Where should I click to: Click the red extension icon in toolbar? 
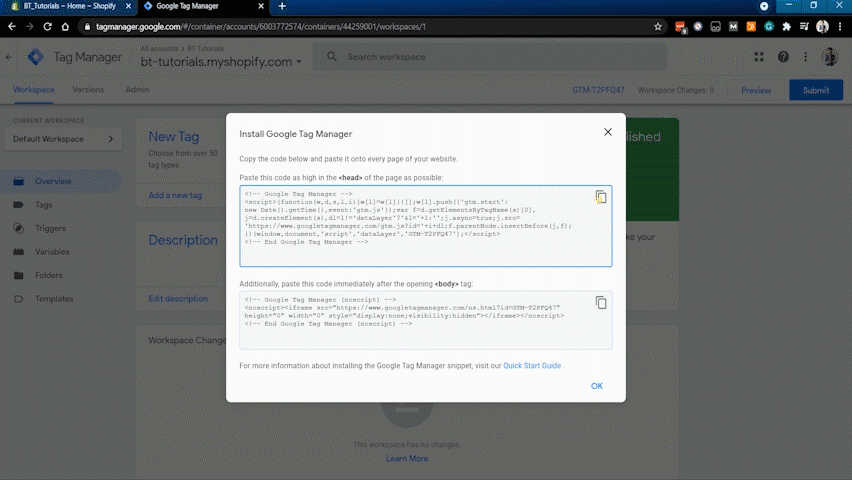point(680,27)
